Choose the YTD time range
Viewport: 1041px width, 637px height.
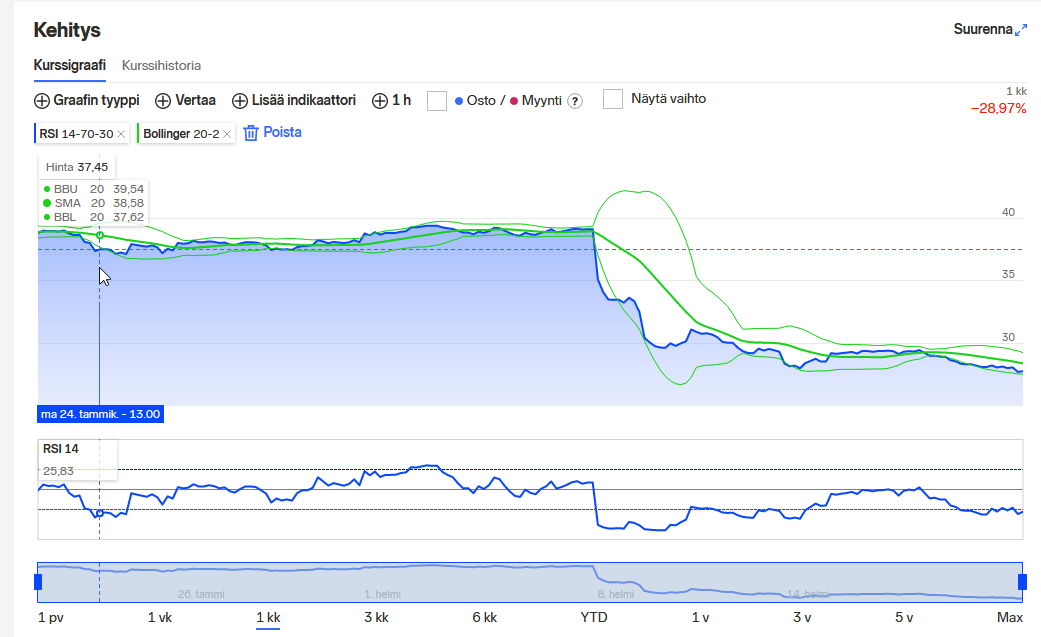[x=593, y=618]
